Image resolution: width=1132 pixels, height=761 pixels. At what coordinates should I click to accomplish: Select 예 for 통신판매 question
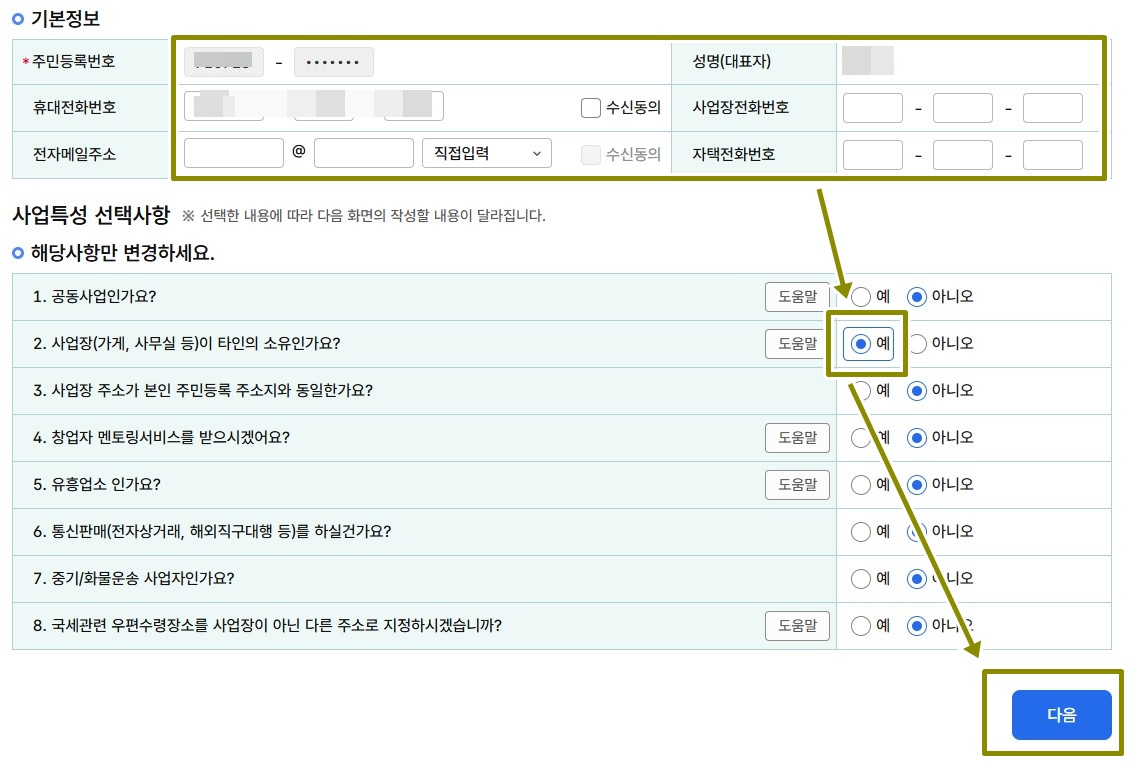[861, 531]
